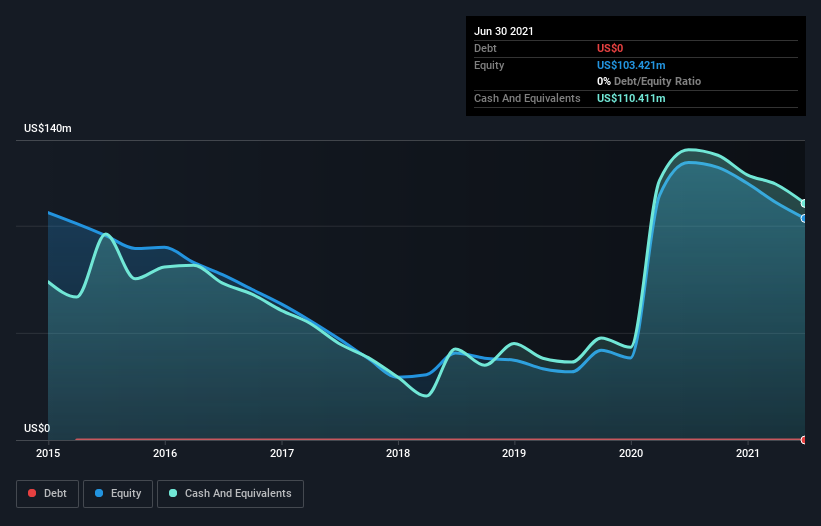Select the Cash endpoint marker at Jun 2021
Screen dimensions: 821x526
pos(804,204)
